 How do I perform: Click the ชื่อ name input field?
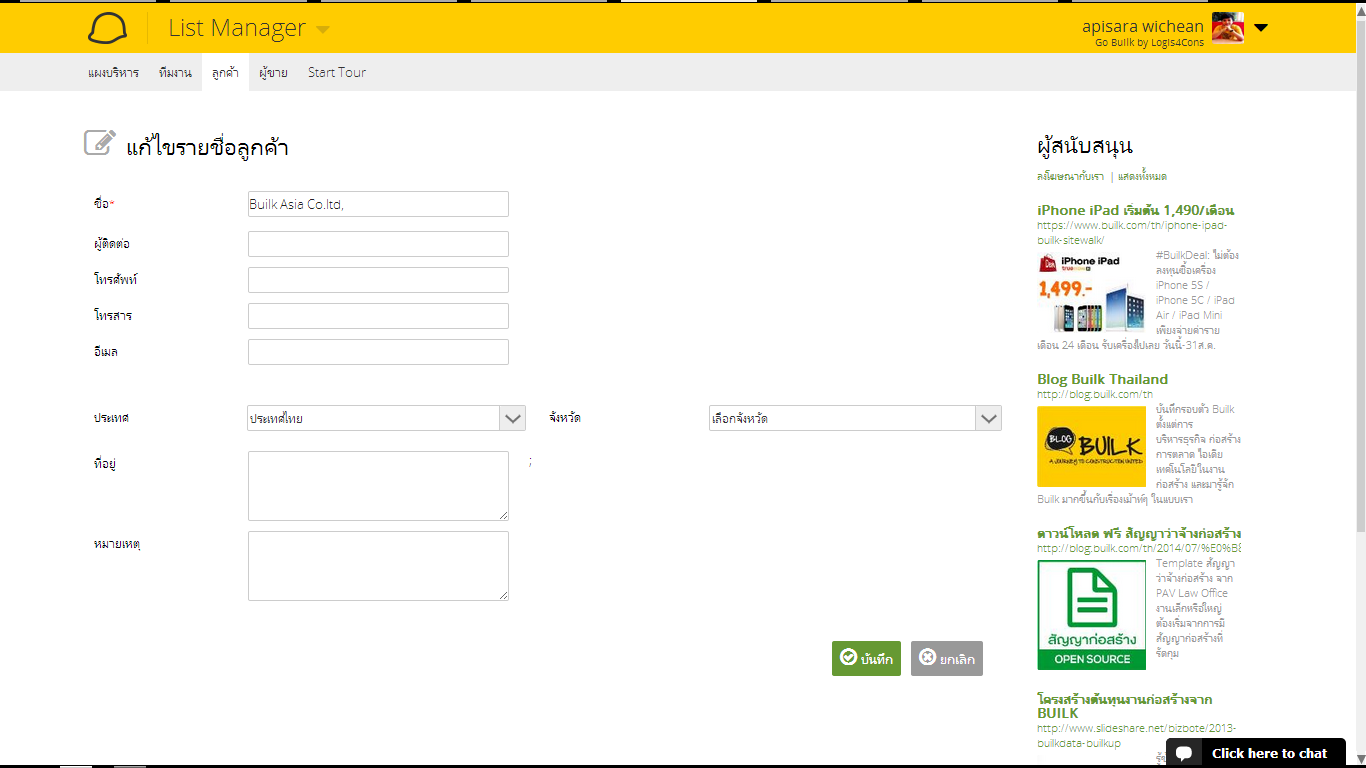click(378, 204)
